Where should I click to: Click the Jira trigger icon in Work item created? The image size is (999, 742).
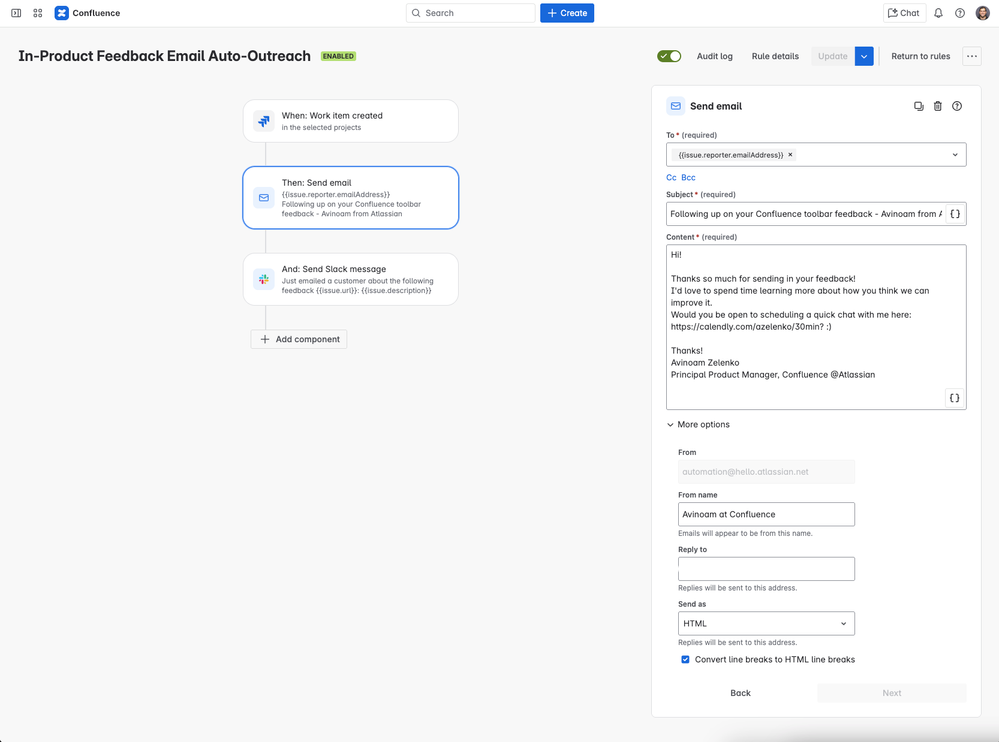tap(264, 121)
